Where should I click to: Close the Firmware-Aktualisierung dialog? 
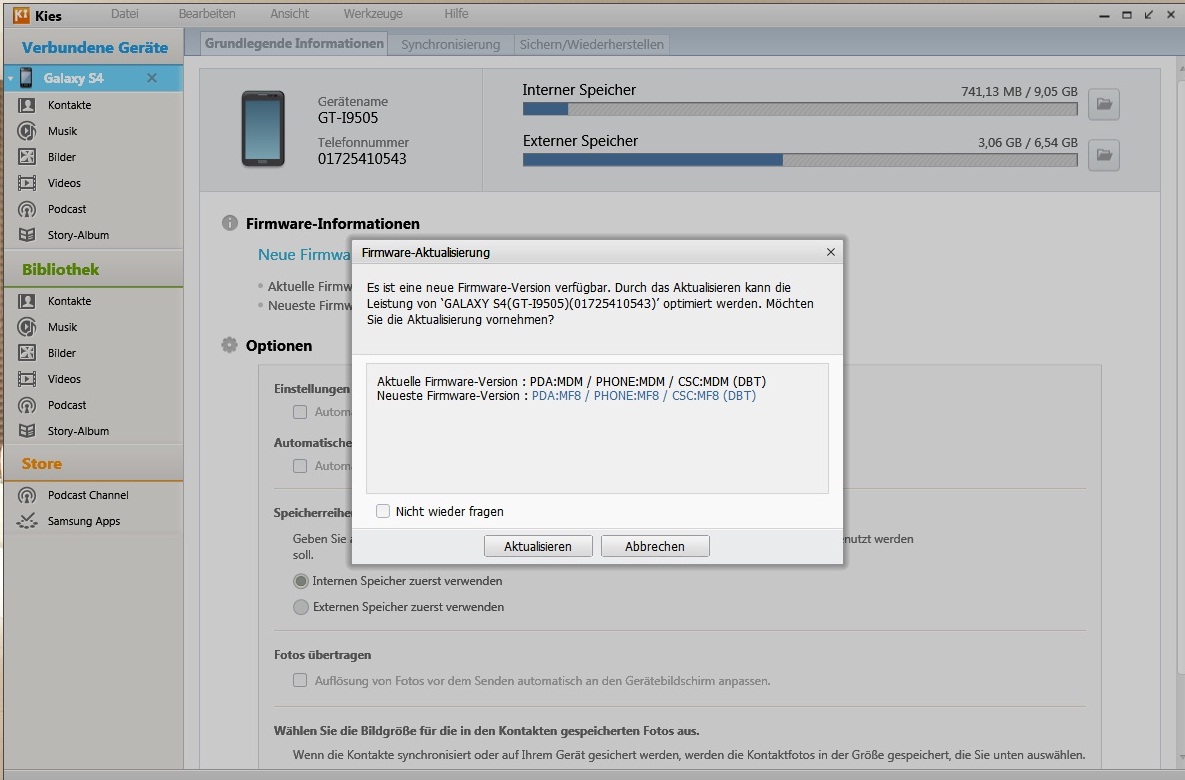tap(831, 252)
